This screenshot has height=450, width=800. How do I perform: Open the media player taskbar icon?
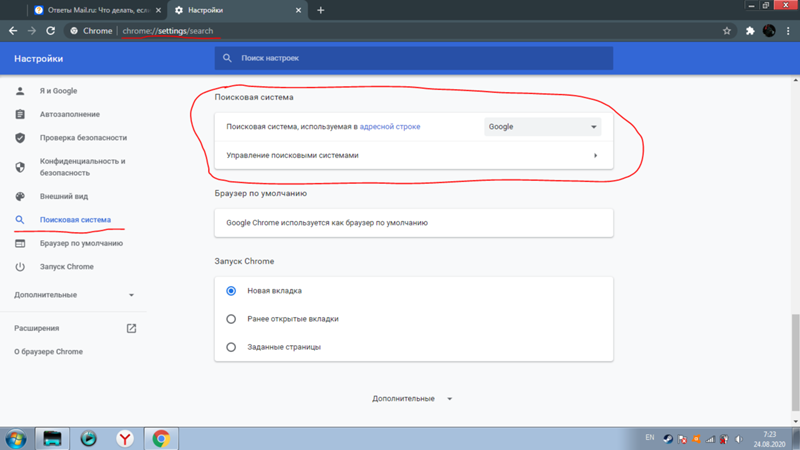coord(88,439)
